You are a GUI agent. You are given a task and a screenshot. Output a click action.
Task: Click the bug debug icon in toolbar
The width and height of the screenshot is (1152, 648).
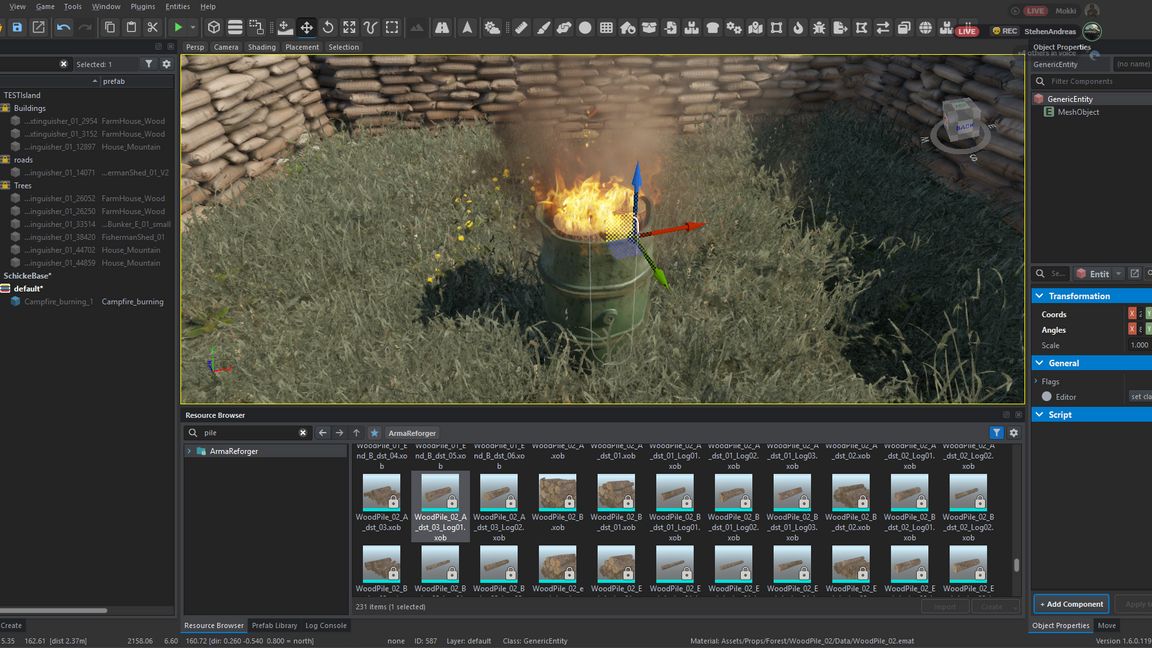820,28
